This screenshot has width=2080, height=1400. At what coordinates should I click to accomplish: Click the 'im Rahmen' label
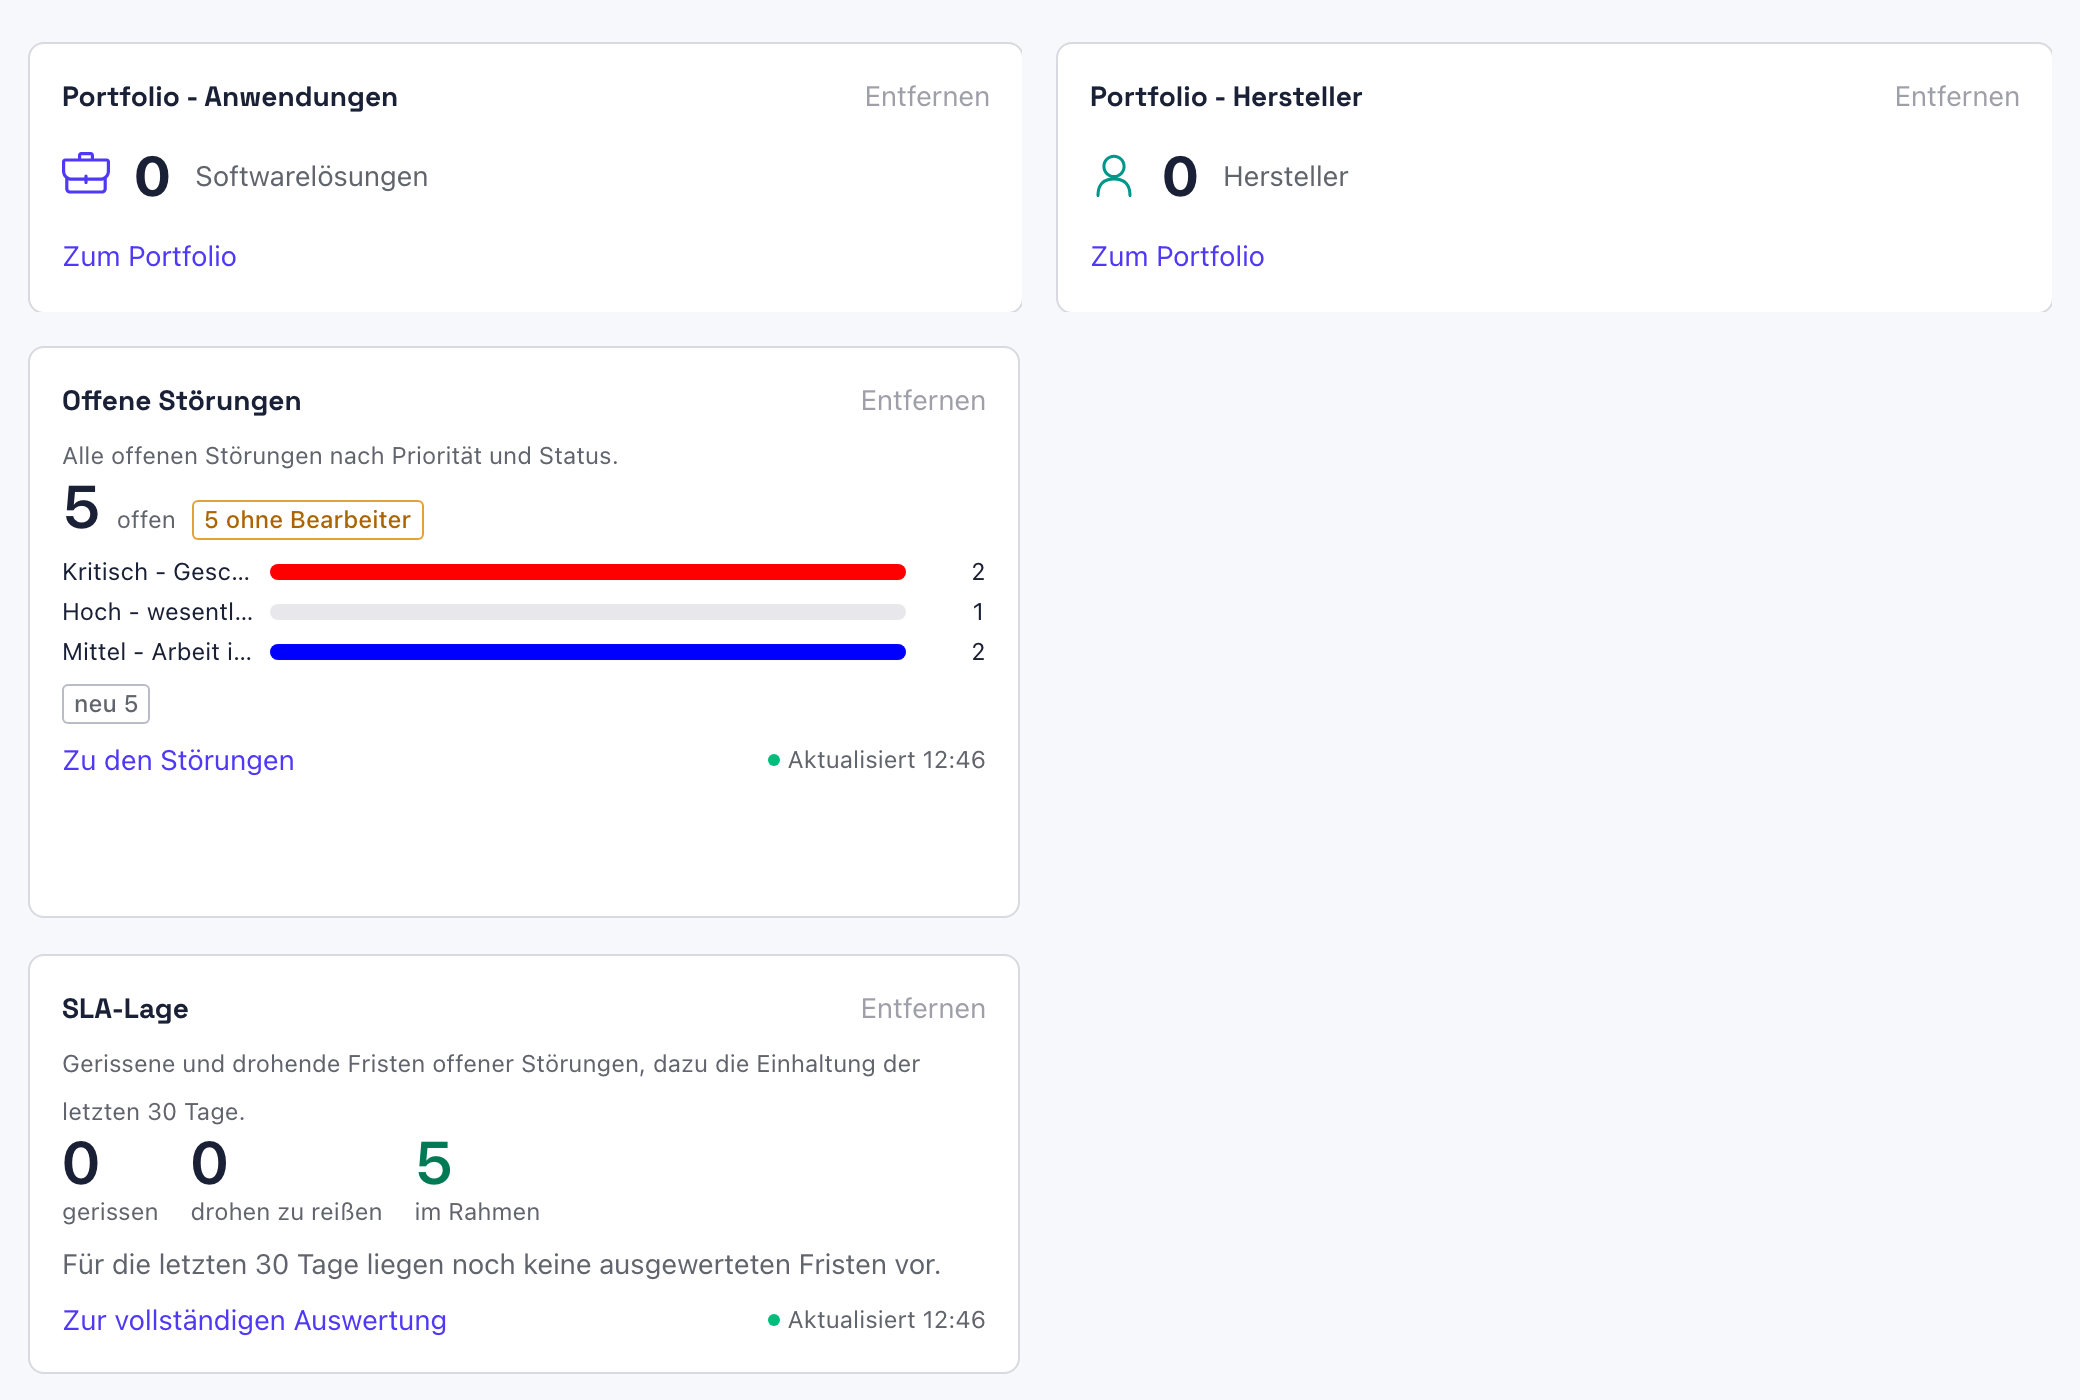(477, 1212)
